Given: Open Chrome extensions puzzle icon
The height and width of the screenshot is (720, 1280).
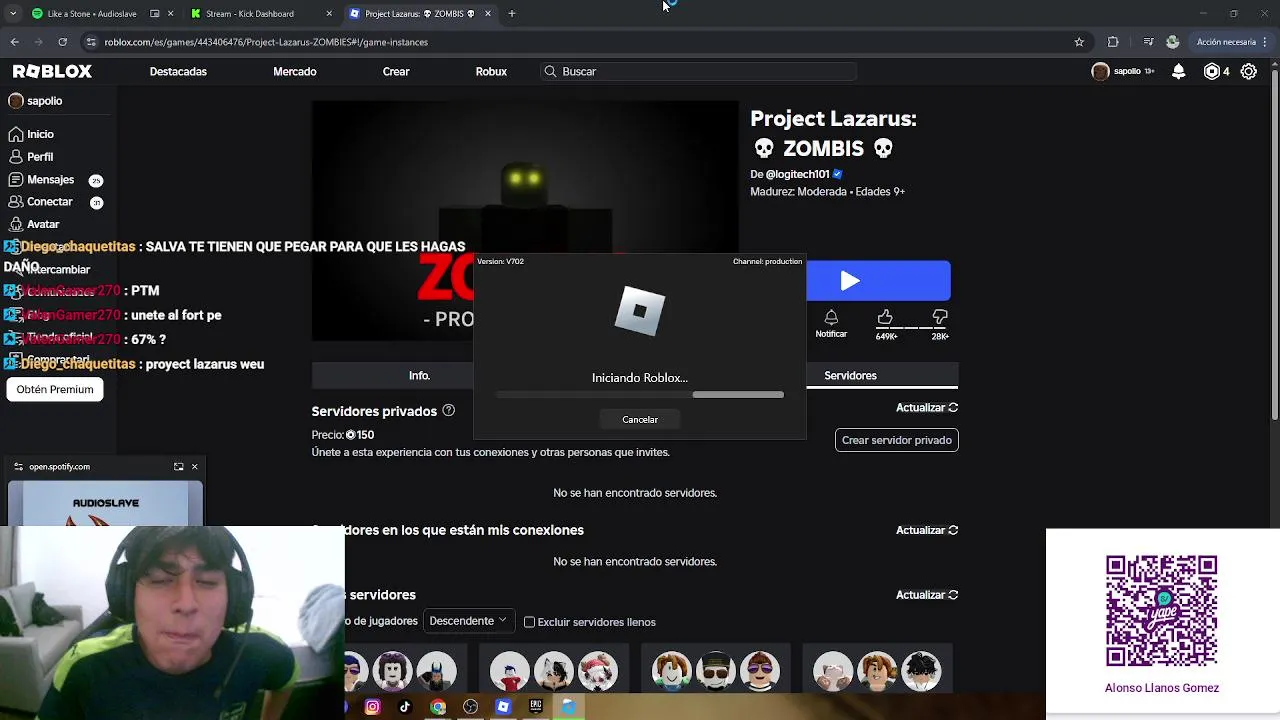Looking at the screenshot, I should tap(1113, 42).
